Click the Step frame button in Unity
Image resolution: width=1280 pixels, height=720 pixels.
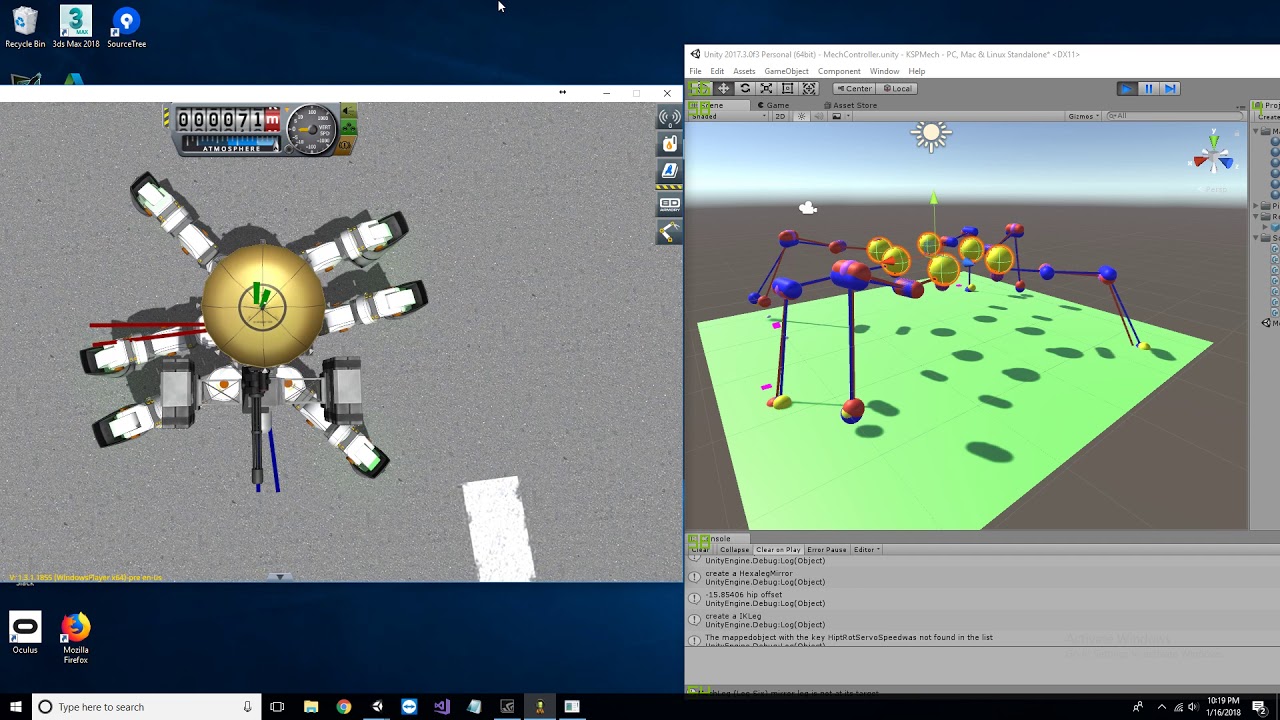coord(1170,88)
